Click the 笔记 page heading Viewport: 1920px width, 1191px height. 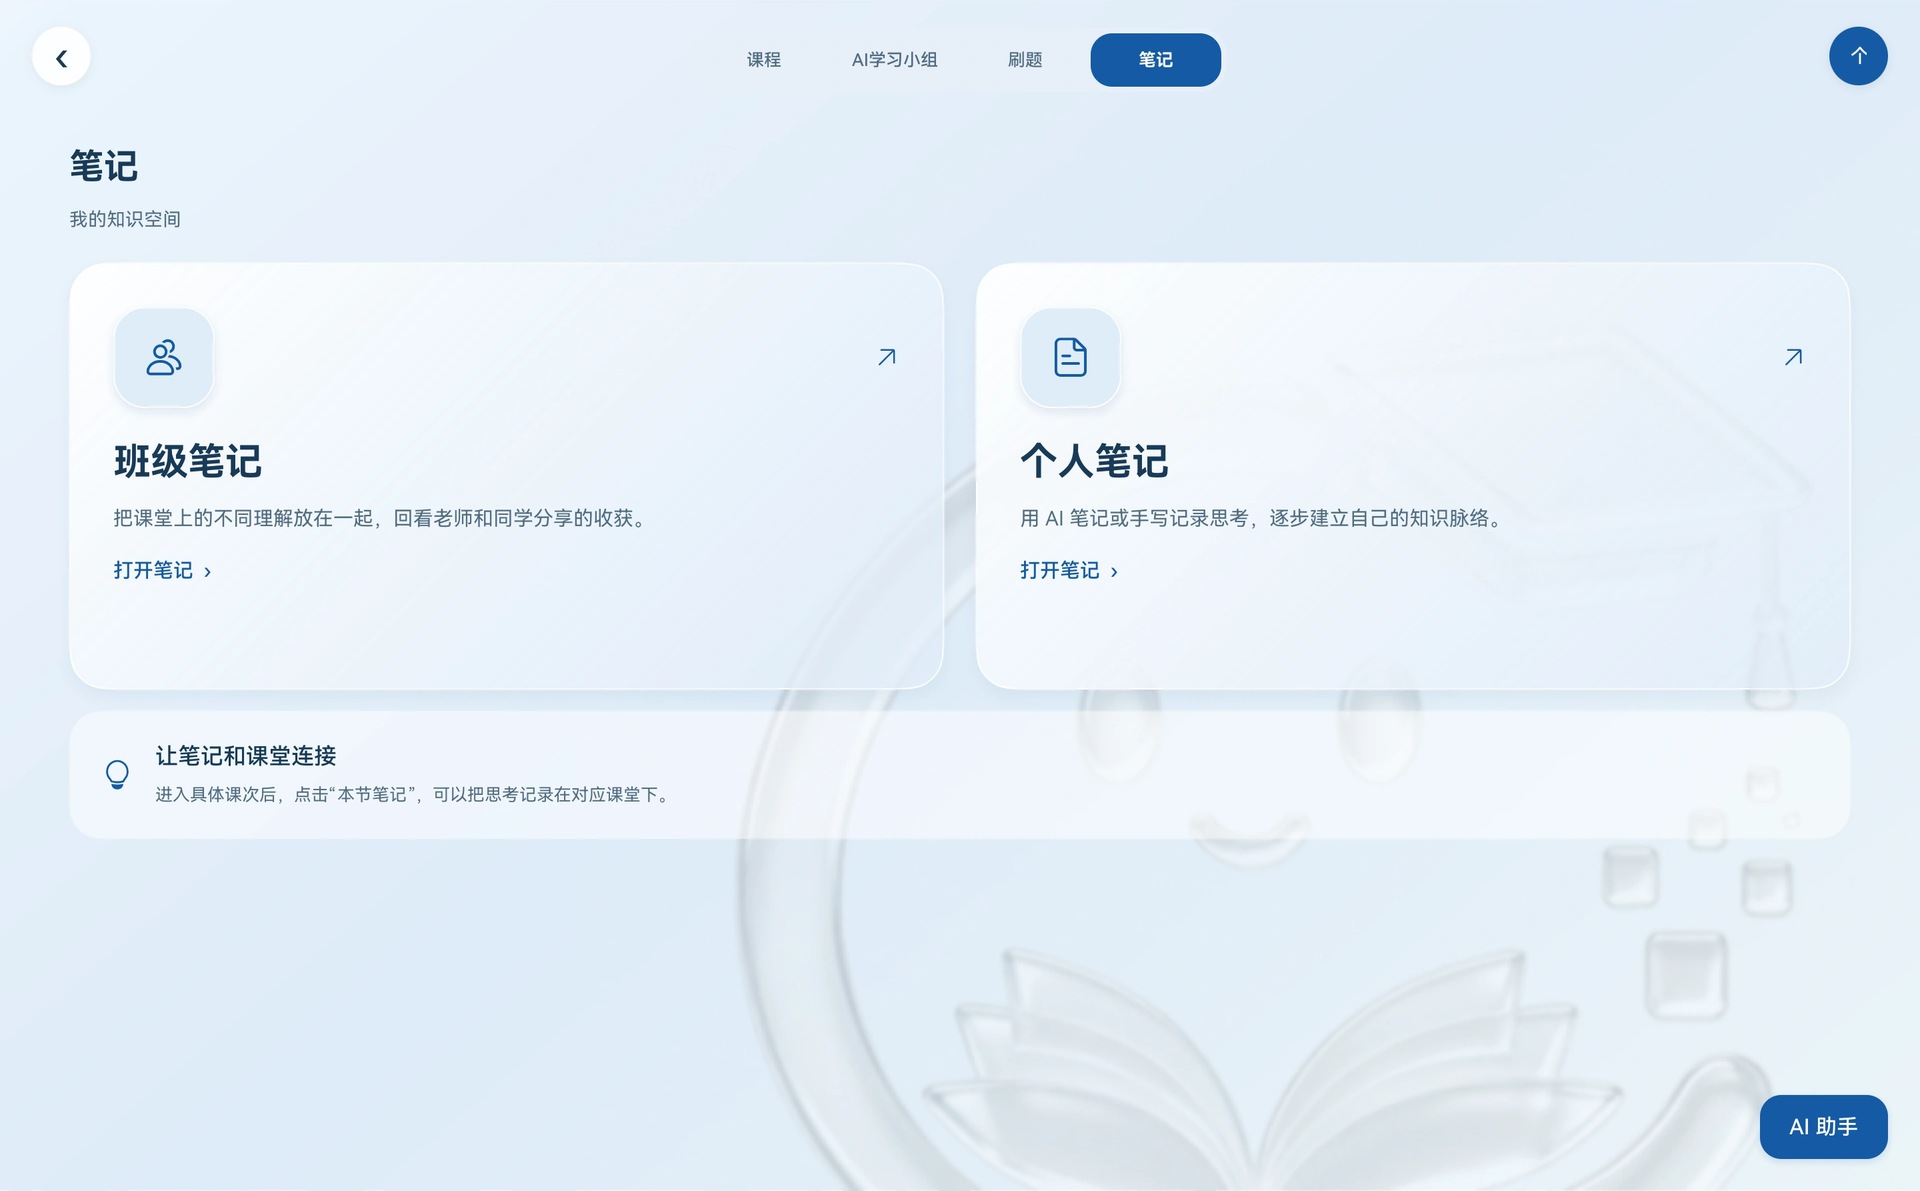click(x=103, y=166)
